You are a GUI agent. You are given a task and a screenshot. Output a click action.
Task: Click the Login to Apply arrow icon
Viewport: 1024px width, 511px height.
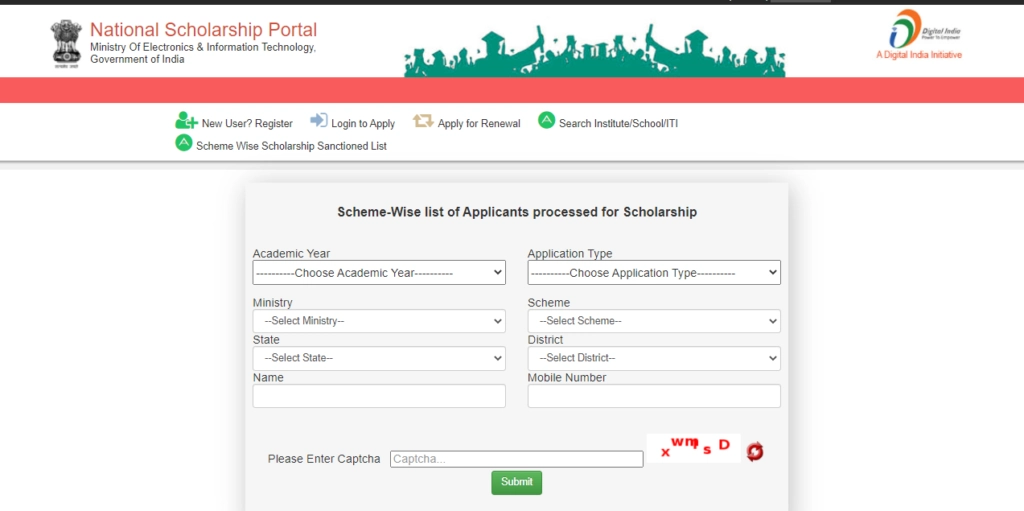319,121
